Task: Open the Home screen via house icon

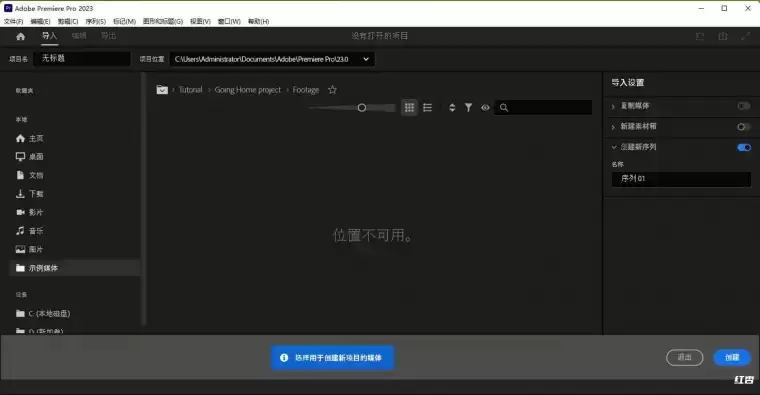Action: pyautogui.click(x=20, y=36)
